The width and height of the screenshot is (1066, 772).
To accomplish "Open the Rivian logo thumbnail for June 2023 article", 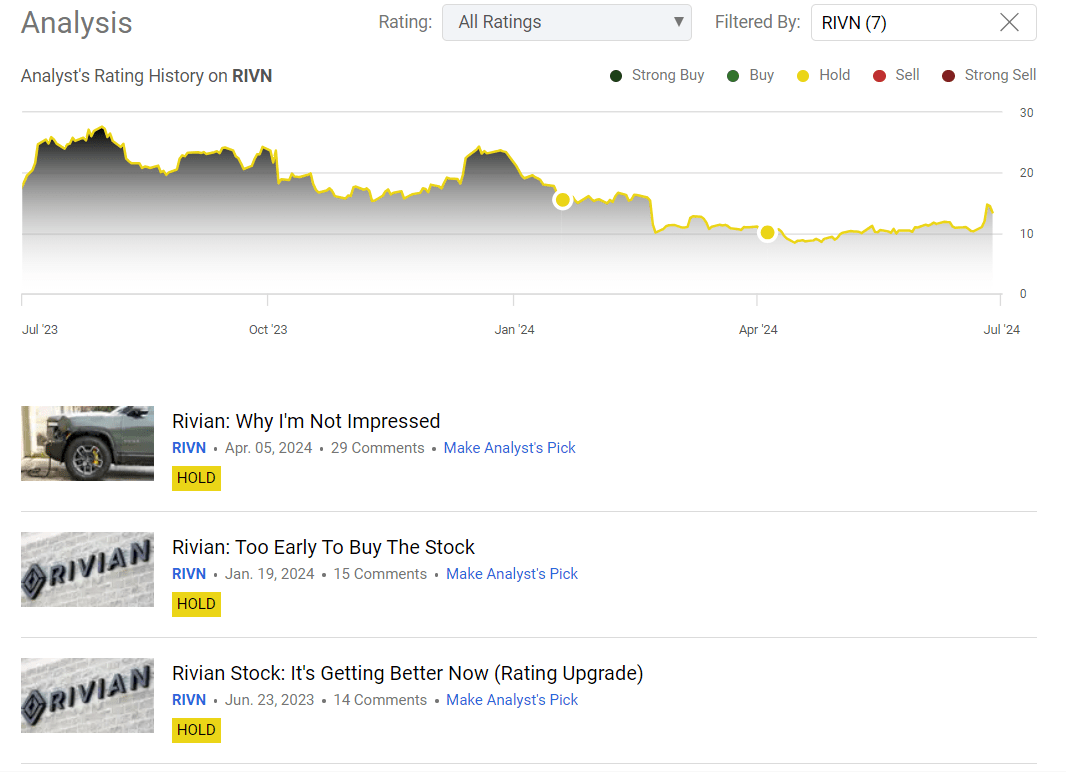I will [x=87, y=695].
